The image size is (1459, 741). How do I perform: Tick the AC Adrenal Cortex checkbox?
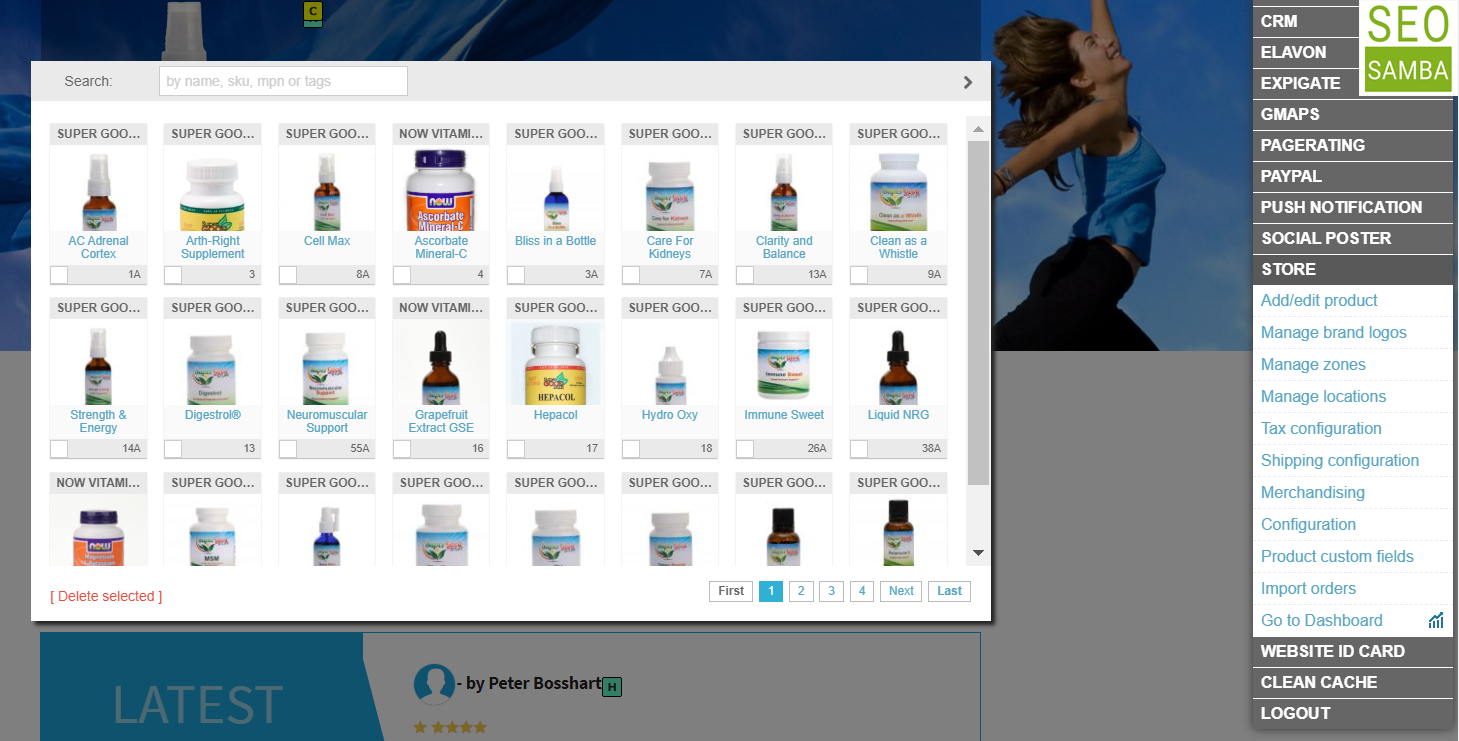pos(59,275)
